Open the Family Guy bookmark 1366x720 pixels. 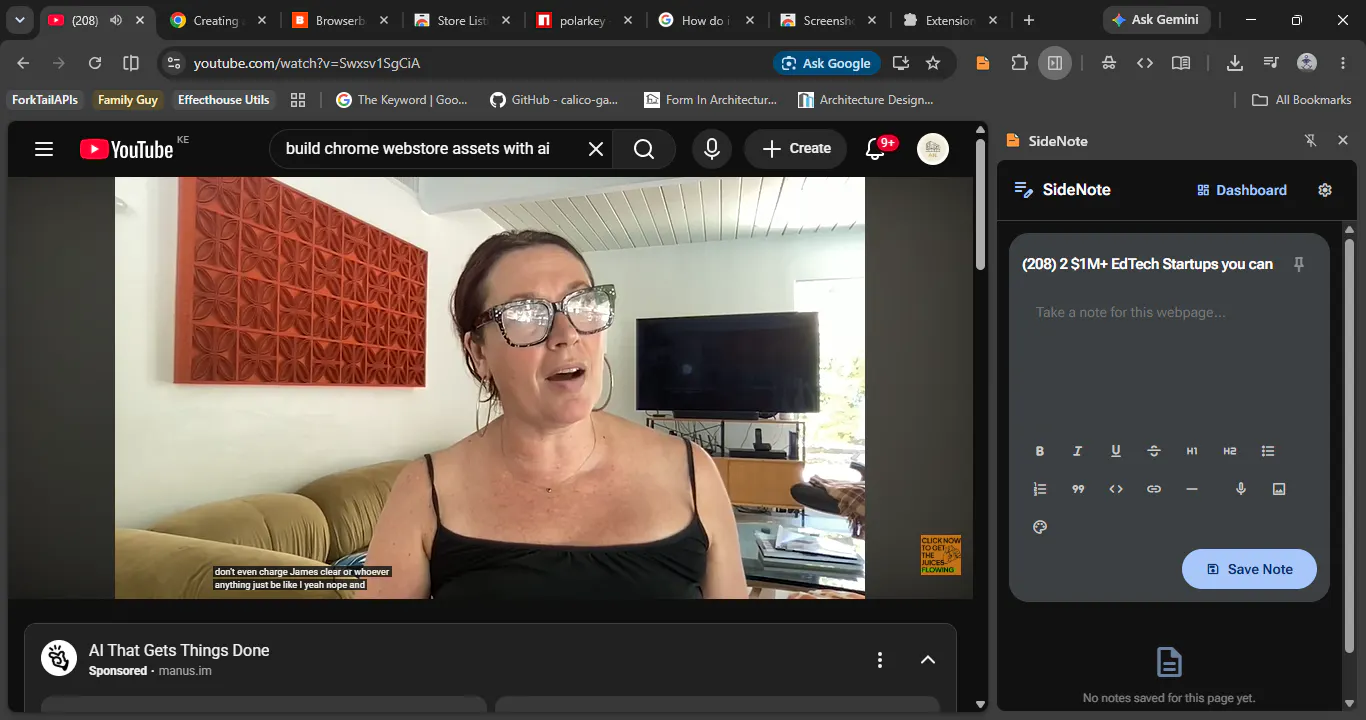[x=128, y=100]
